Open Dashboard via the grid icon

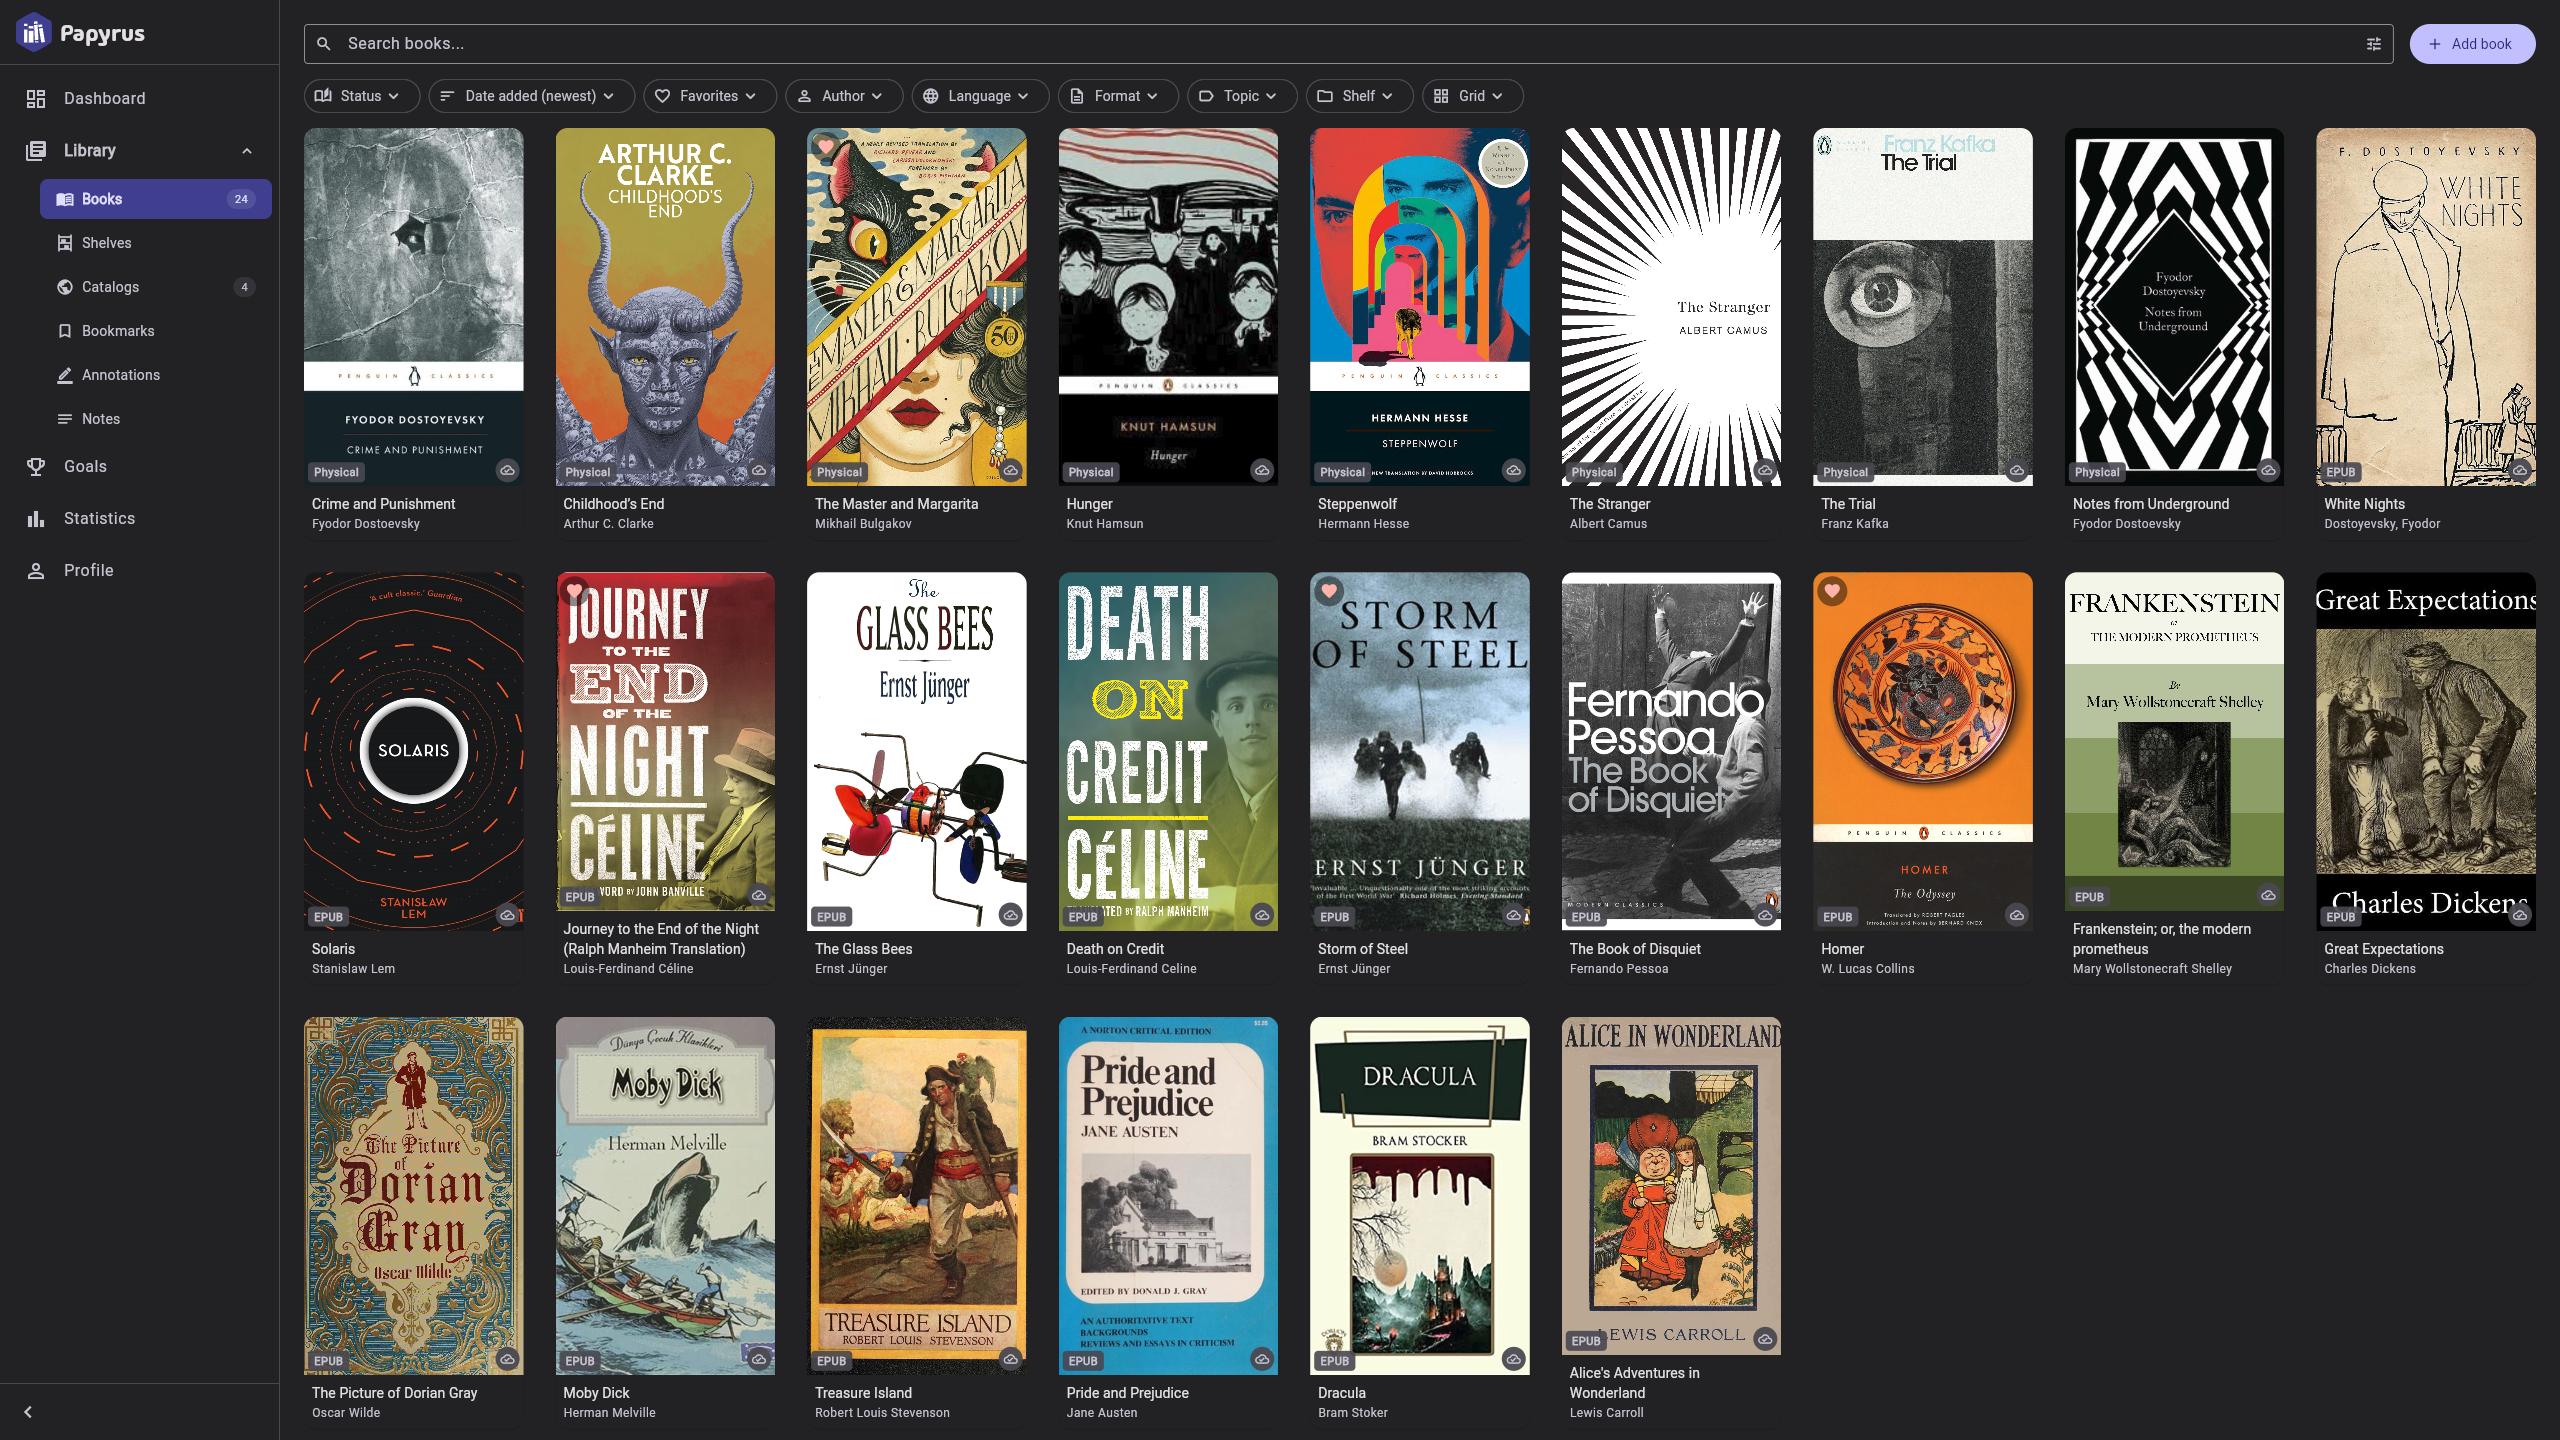point(36,98)
